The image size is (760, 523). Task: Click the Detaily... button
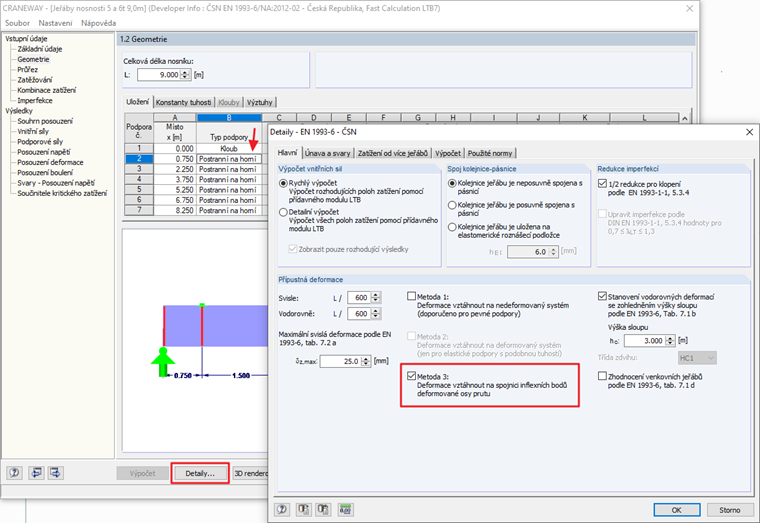tap(200, 474)
